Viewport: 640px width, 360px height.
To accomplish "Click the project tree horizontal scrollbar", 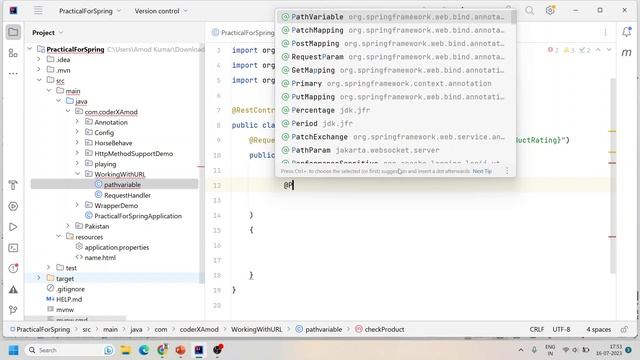I will coord(76,318).
